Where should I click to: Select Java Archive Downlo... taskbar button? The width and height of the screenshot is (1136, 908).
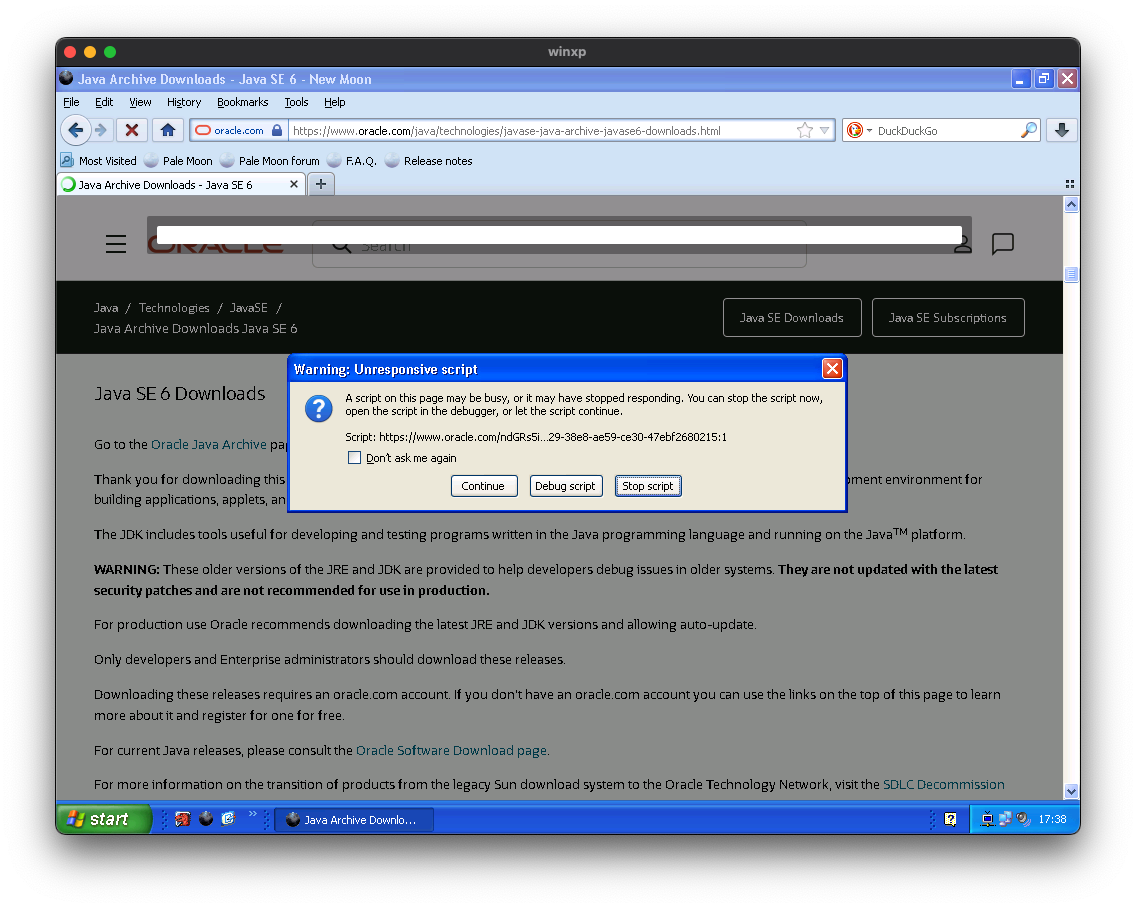(x=354, y=820)
